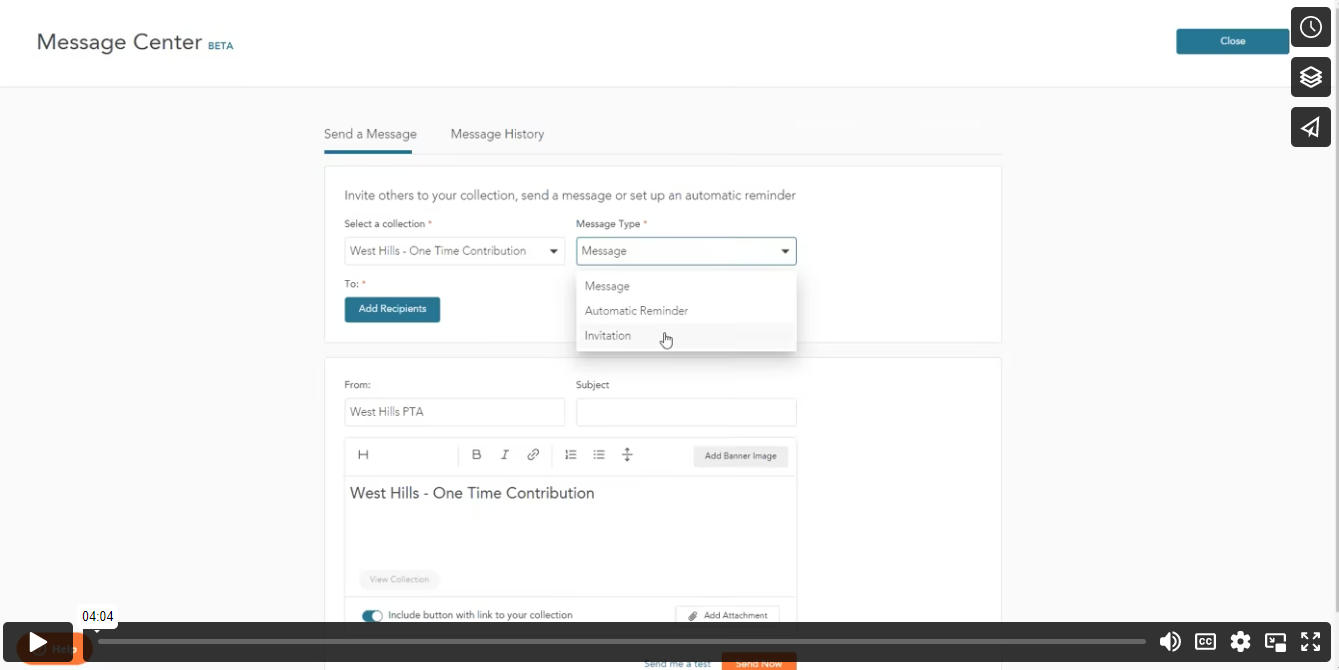1339x670 pixels.
Task: Apply bulleted list formatting
Action: pos(599,455)
